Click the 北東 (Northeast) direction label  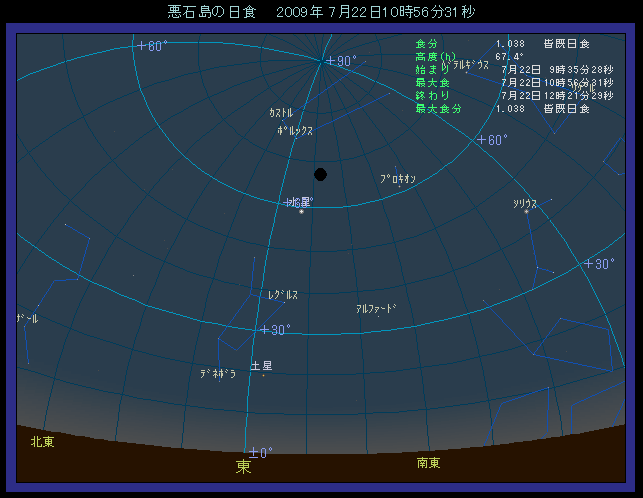pos(42,441)
